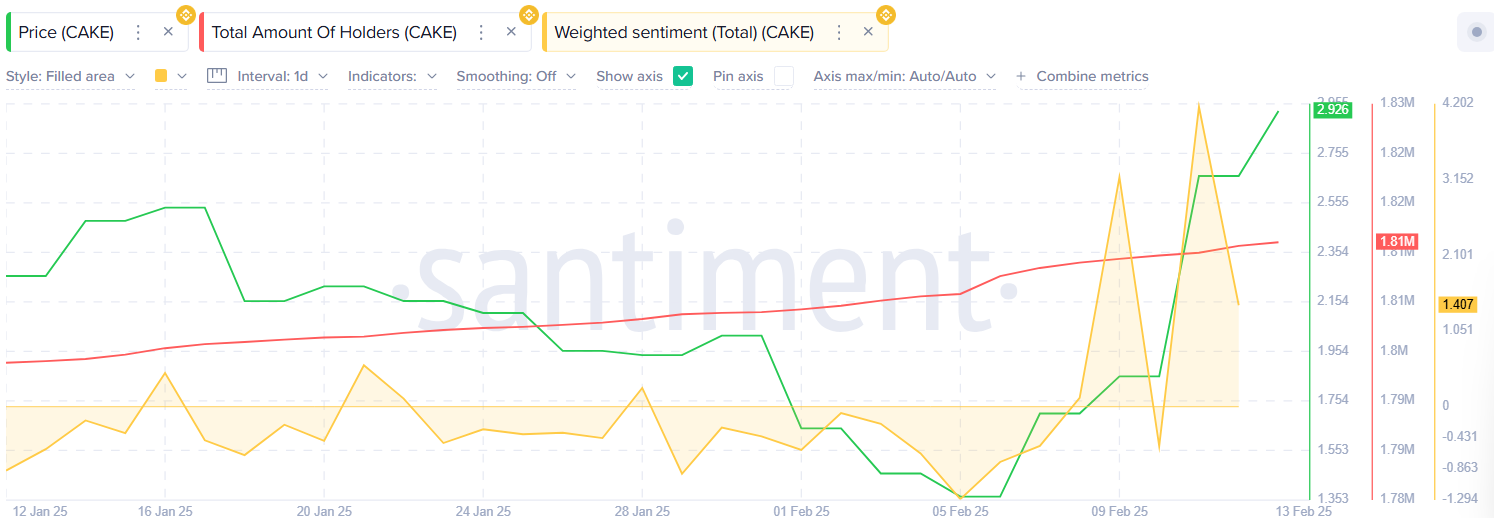Screen dimensions: 1494x518
Task: Open options for Total Amount Of Holders
Action: coord(481,32)
